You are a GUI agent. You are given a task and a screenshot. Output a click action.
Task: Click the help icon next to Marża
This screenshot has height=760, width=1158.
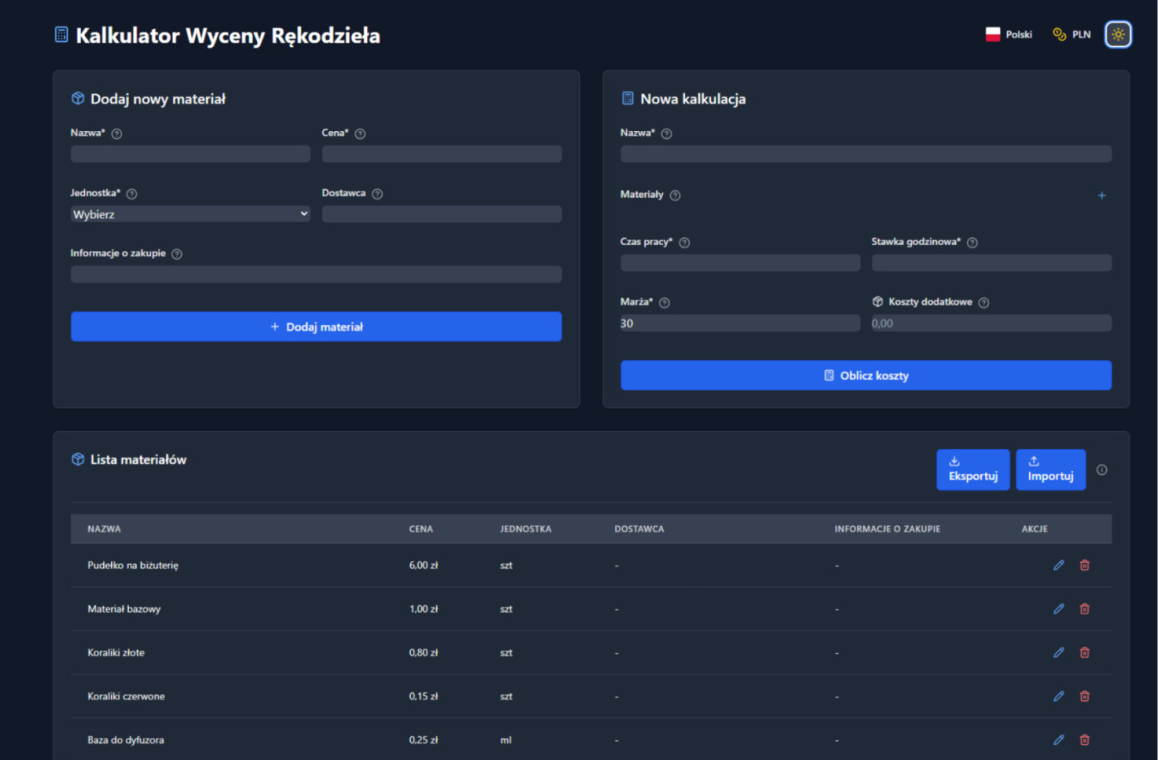[x=664, y=303]
